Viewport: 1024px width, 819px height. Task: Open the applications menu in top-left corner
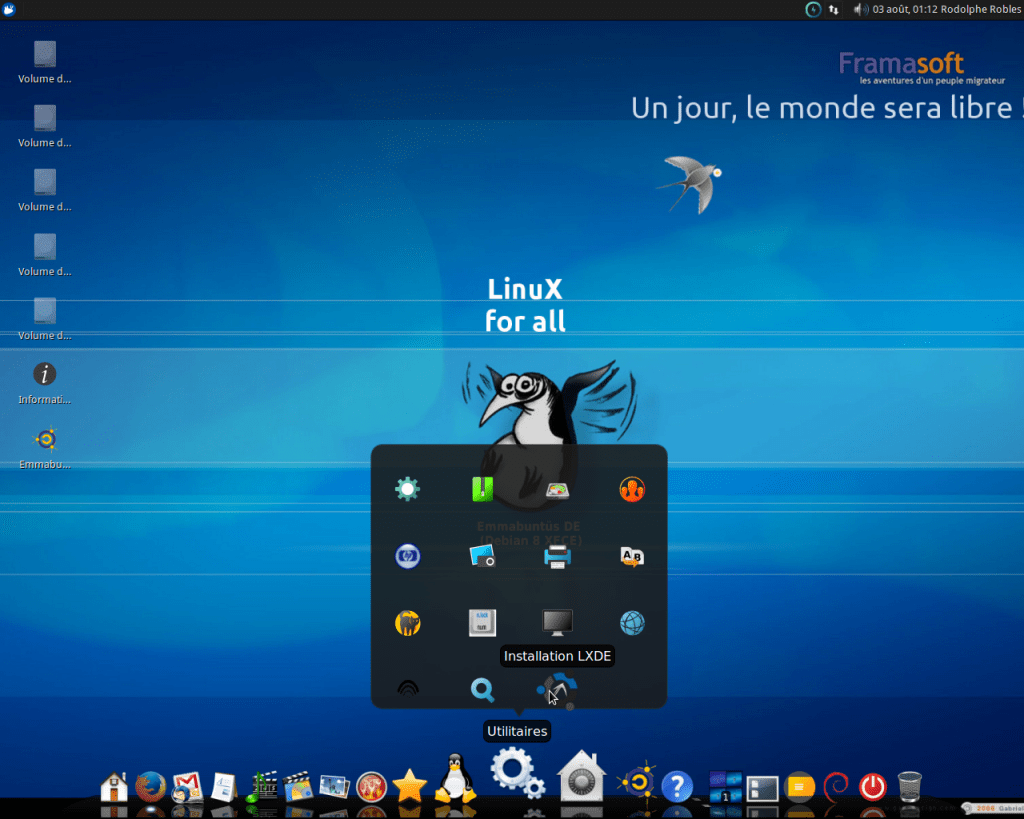click(x=10, y=9)
